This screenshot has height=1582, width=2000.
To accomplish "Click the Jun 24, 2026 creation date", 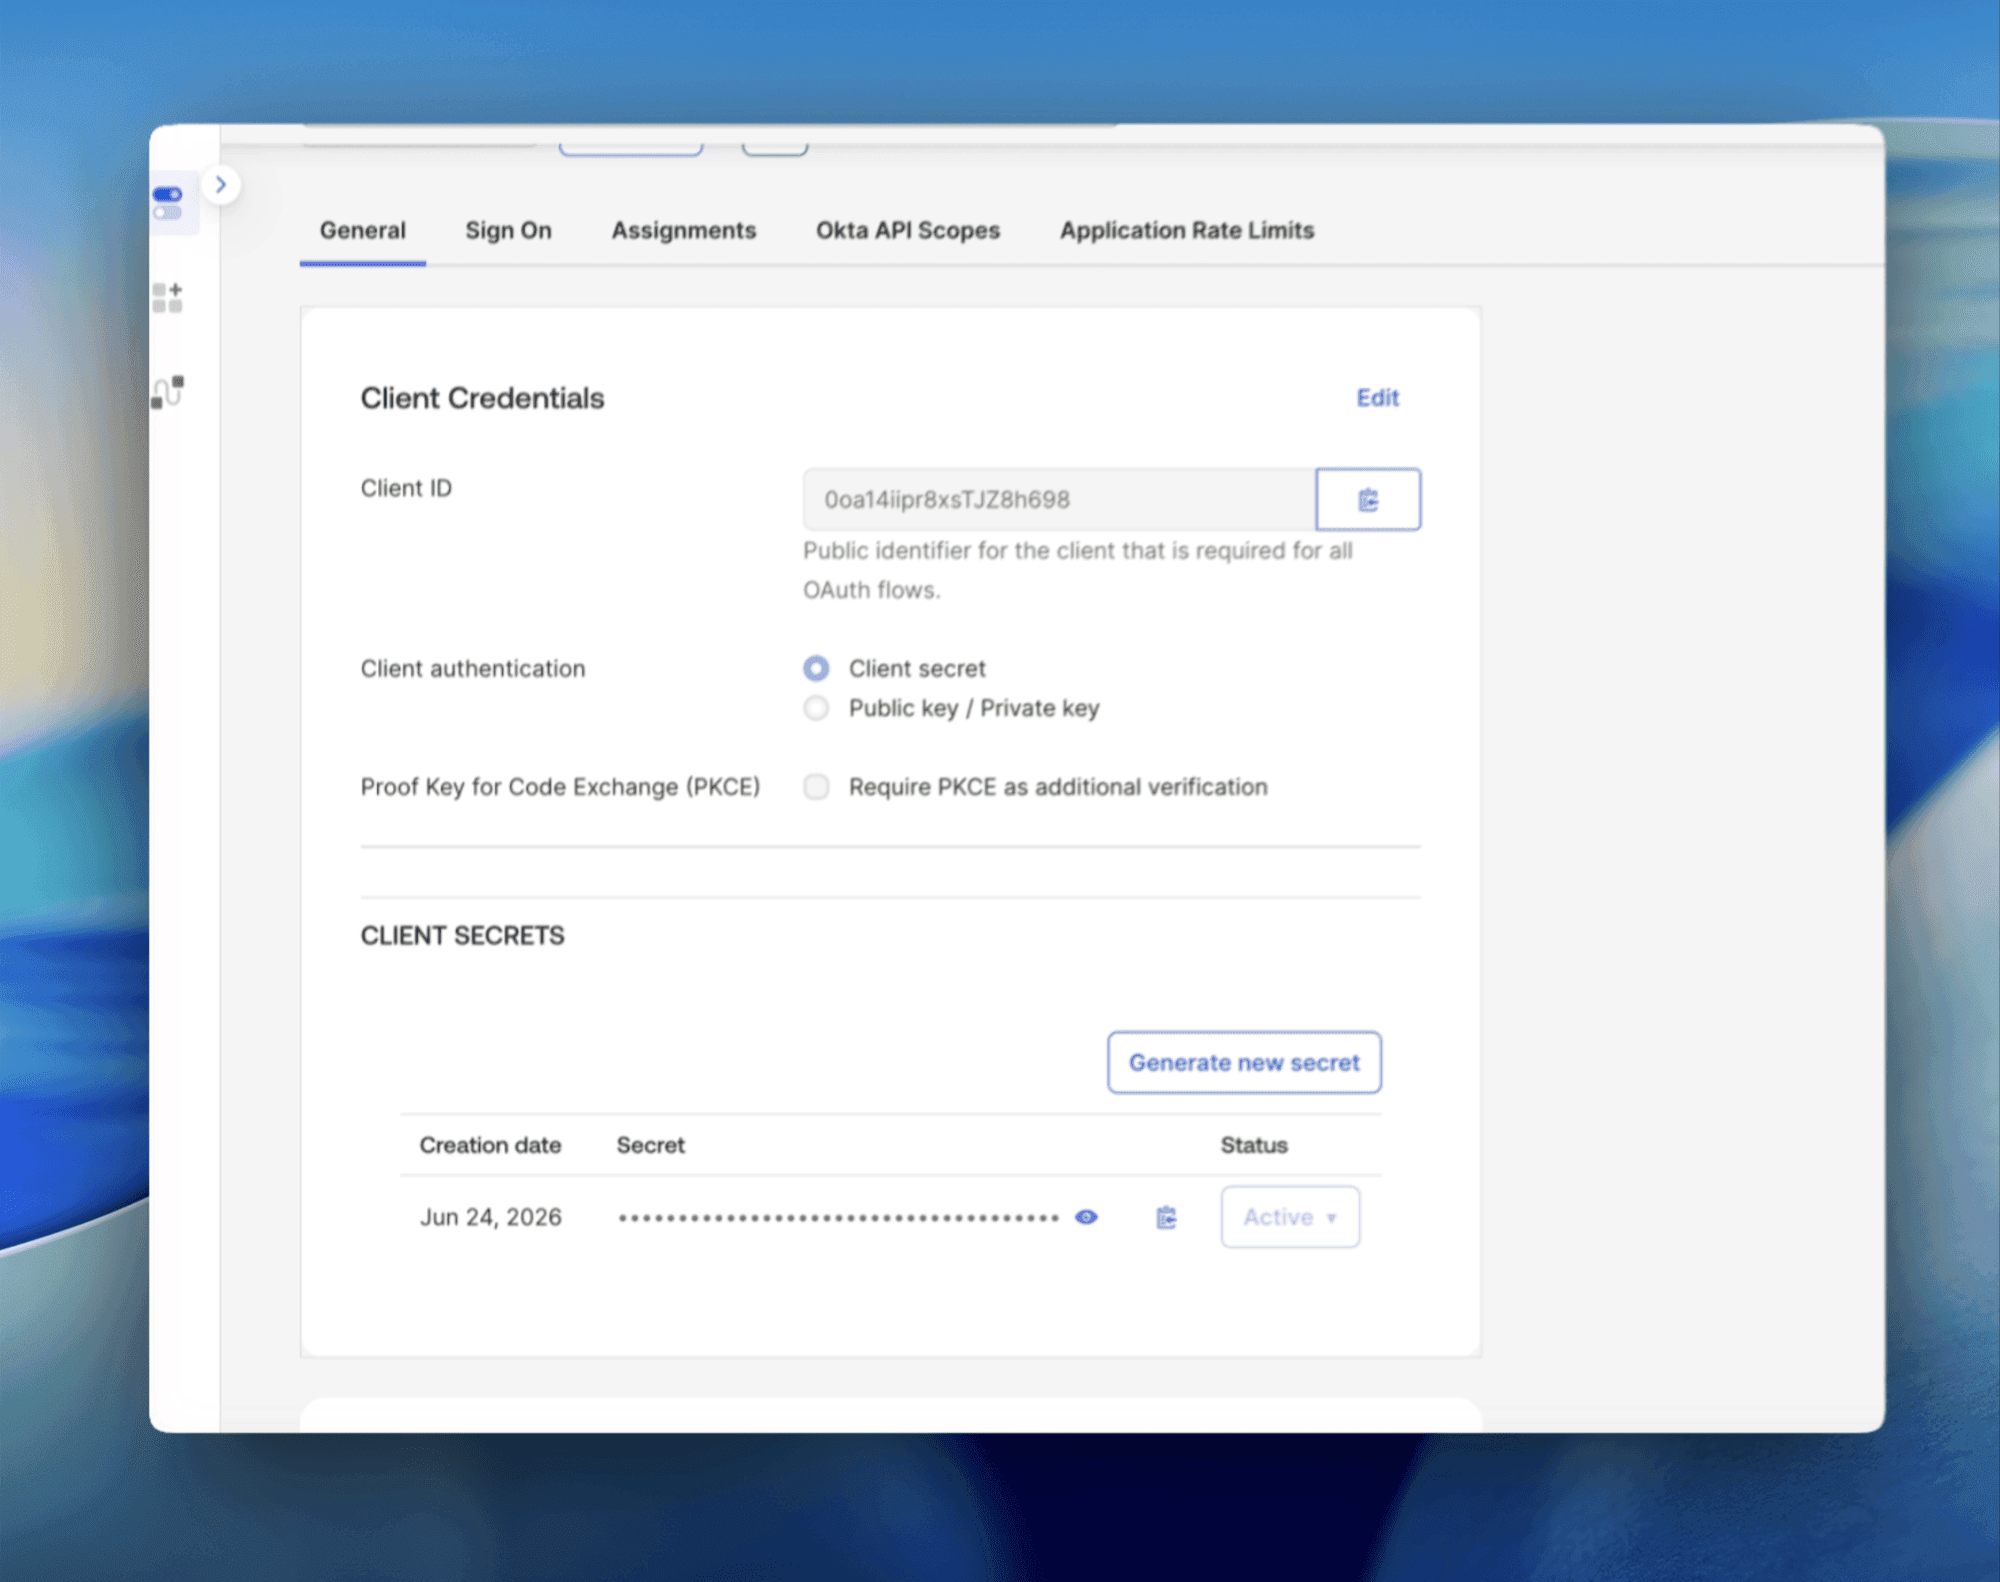I will pos(490,1217).
